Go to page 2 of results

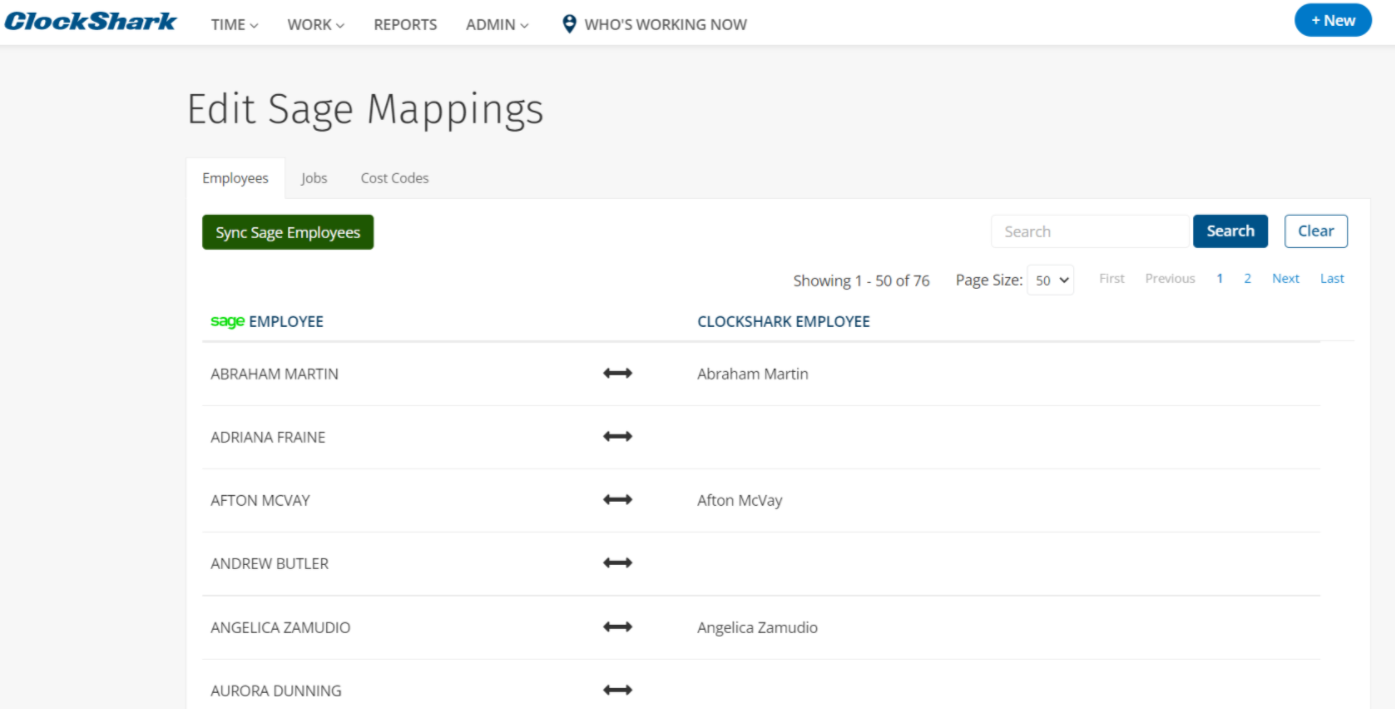click(x=1247, y=278)
